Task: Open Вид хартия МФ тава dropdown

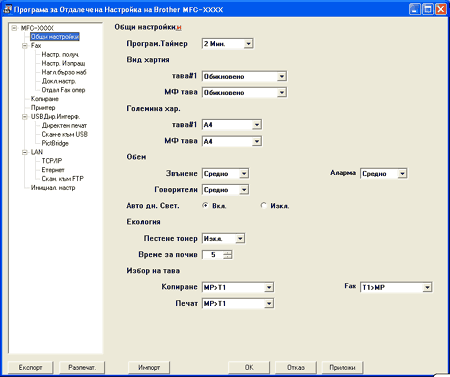Action: 244,92
